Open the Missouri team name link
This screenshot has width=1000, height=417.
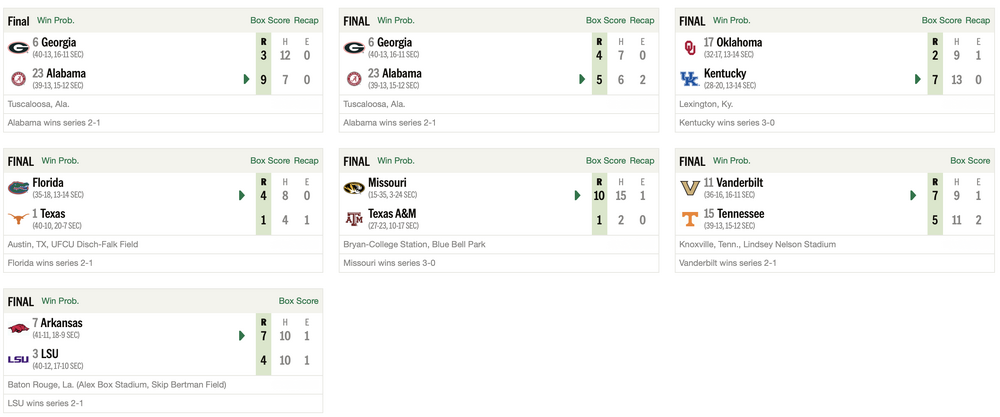(388, 183)
